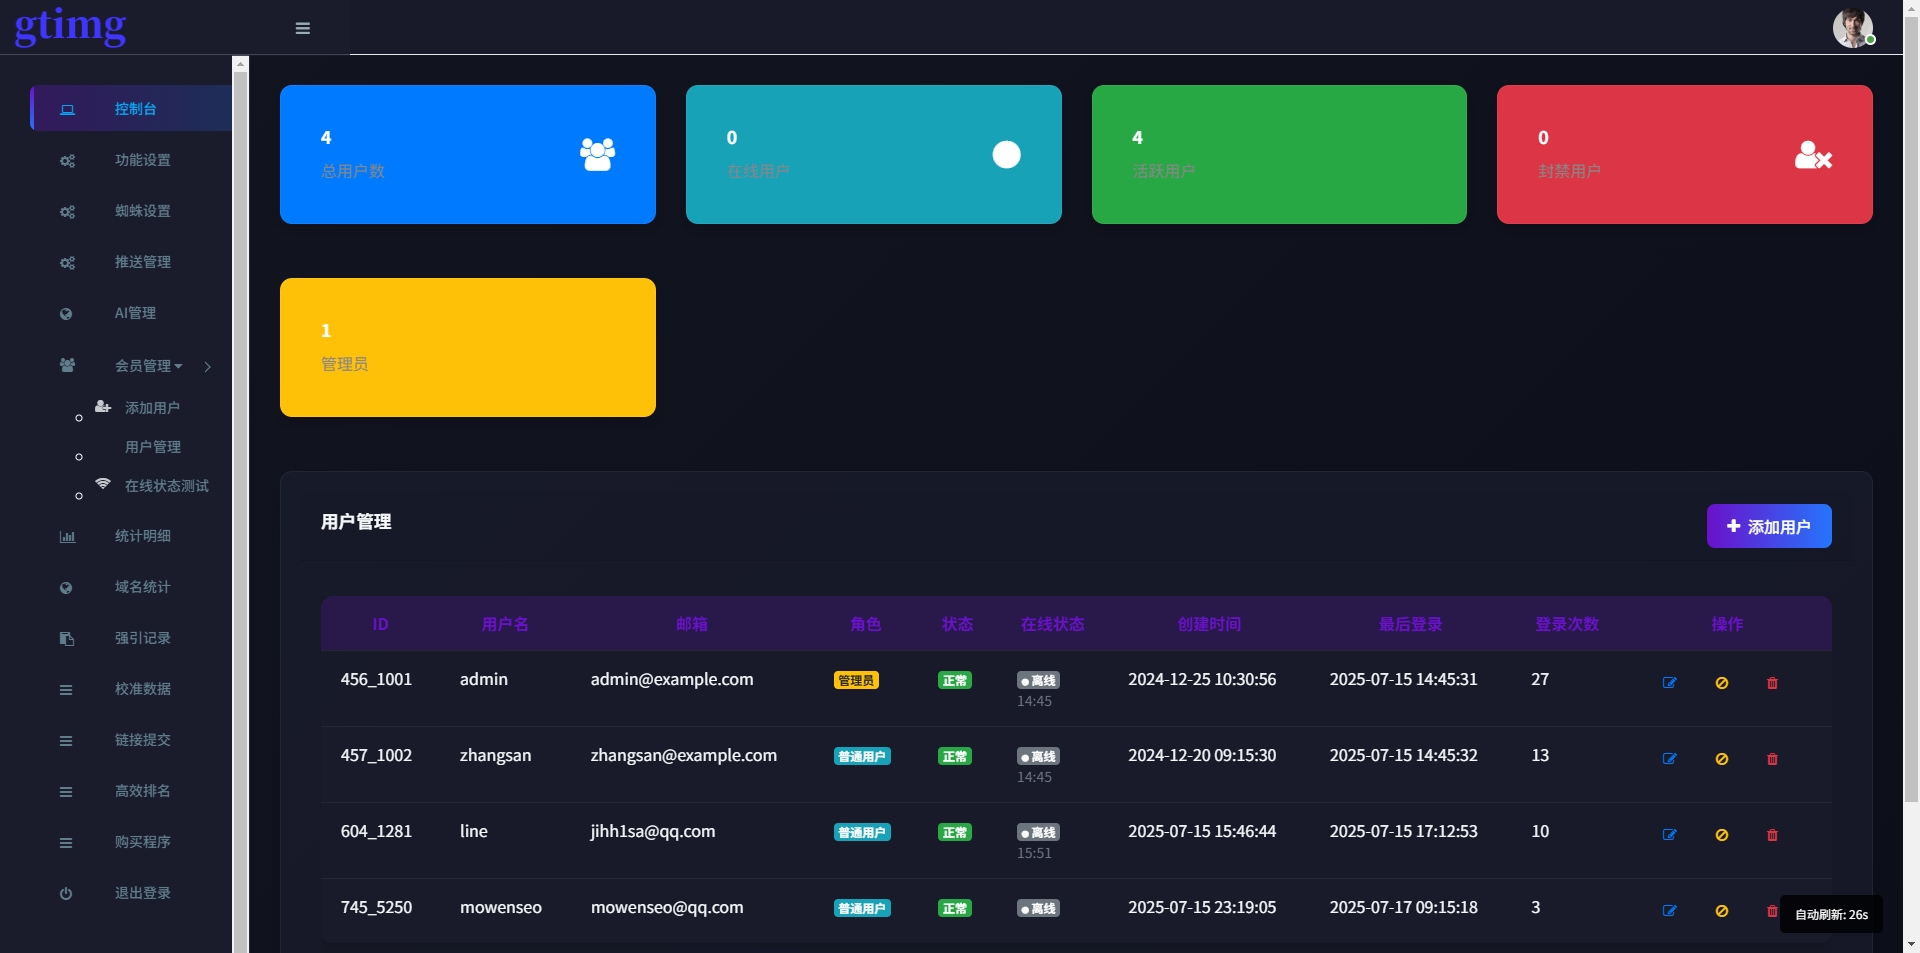Ban the line user via ban icon
Screen dimensions: 1920x953
point(1722,835)
